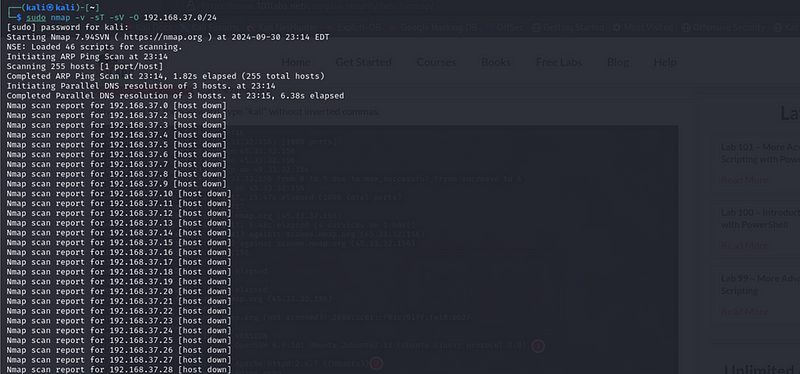Click the scan report line for 192.168.37.2

coord(117,115)
